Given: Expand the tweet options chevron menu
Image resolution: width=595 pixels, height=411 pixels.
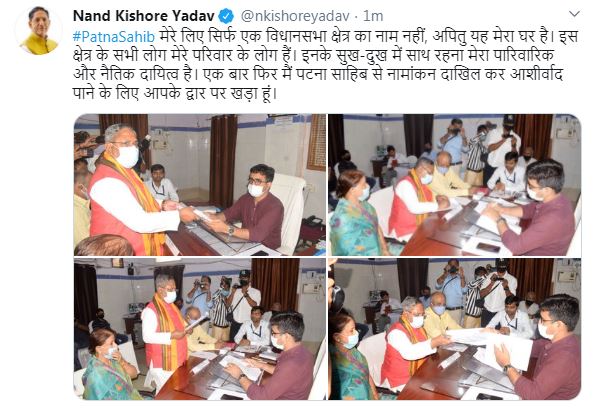Looking at the screenshot, I should [x=575, y=14].
